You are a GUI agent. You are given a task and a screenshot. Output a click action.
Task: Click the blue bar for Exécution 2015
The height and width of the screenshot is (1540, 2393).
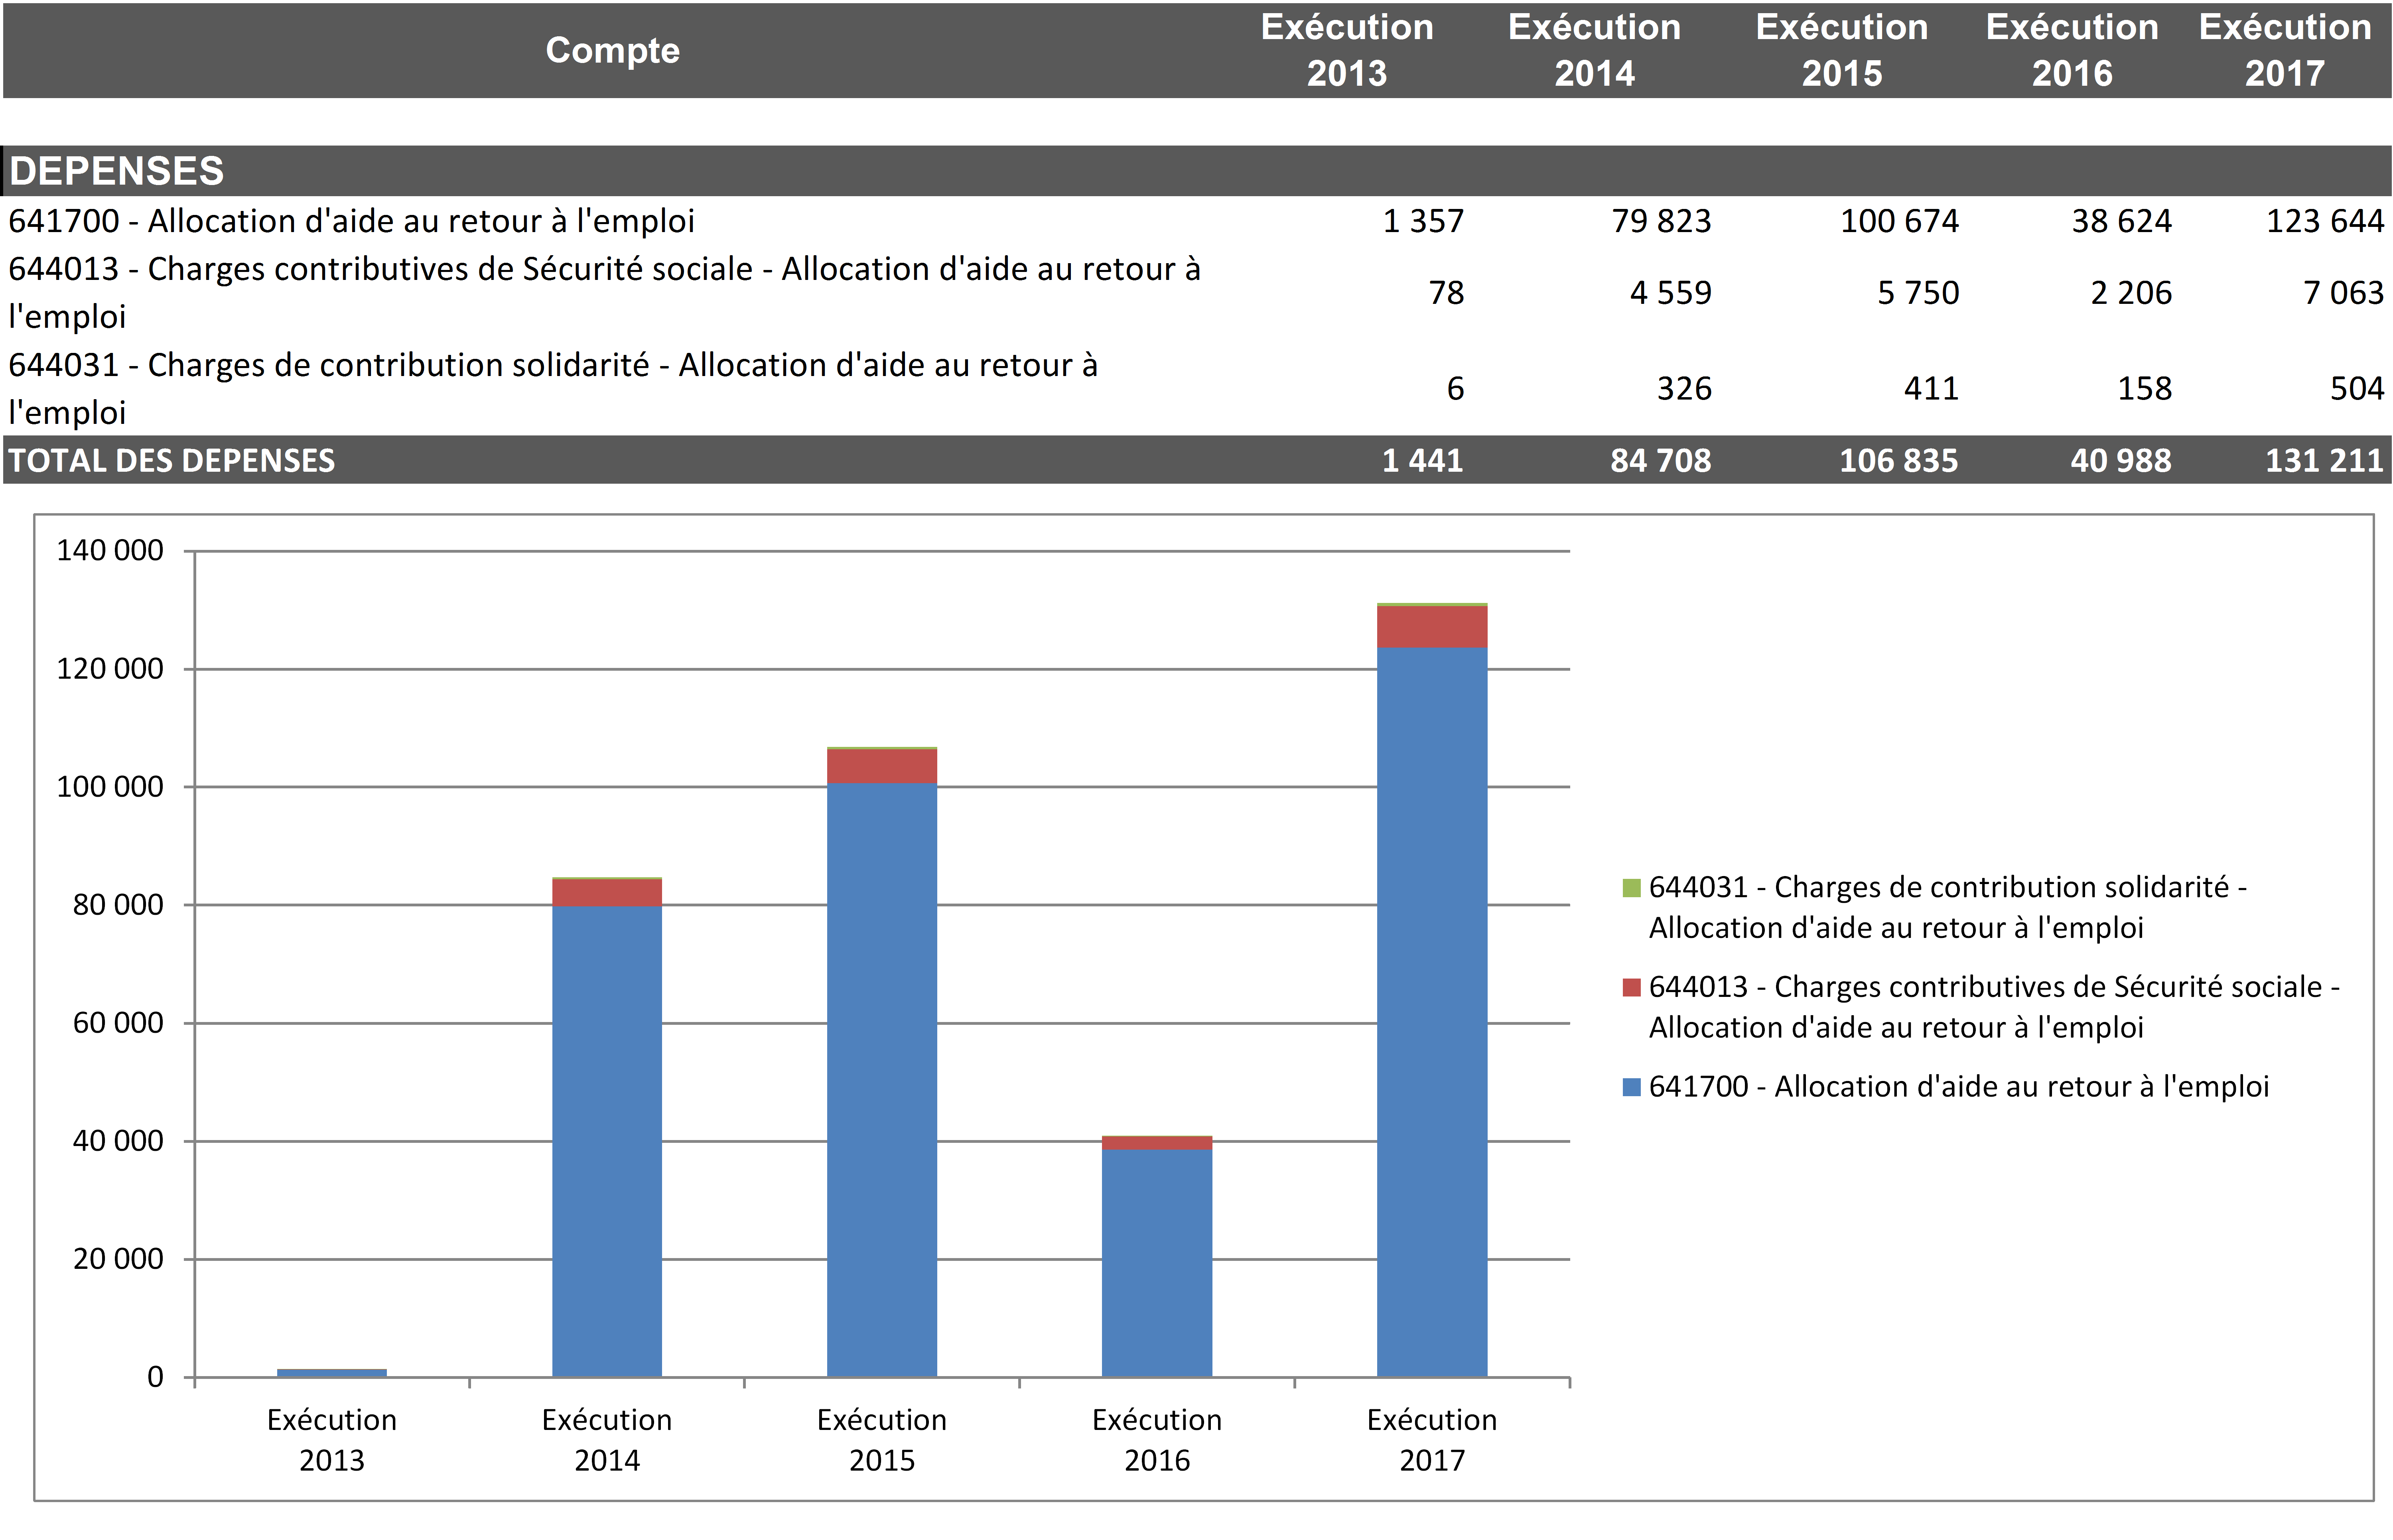881,1080
